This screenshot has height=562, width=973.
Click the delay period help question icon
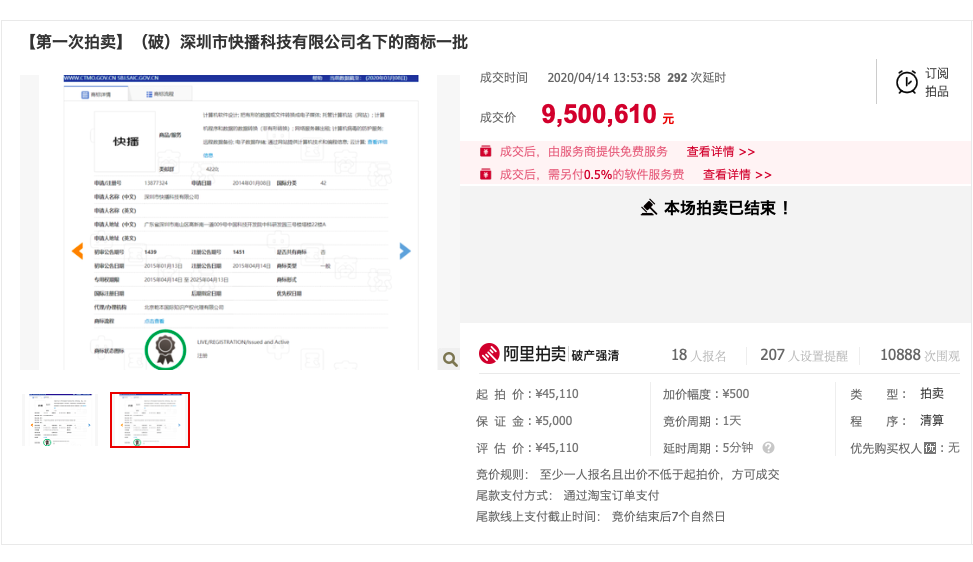(x=768, y=448)
